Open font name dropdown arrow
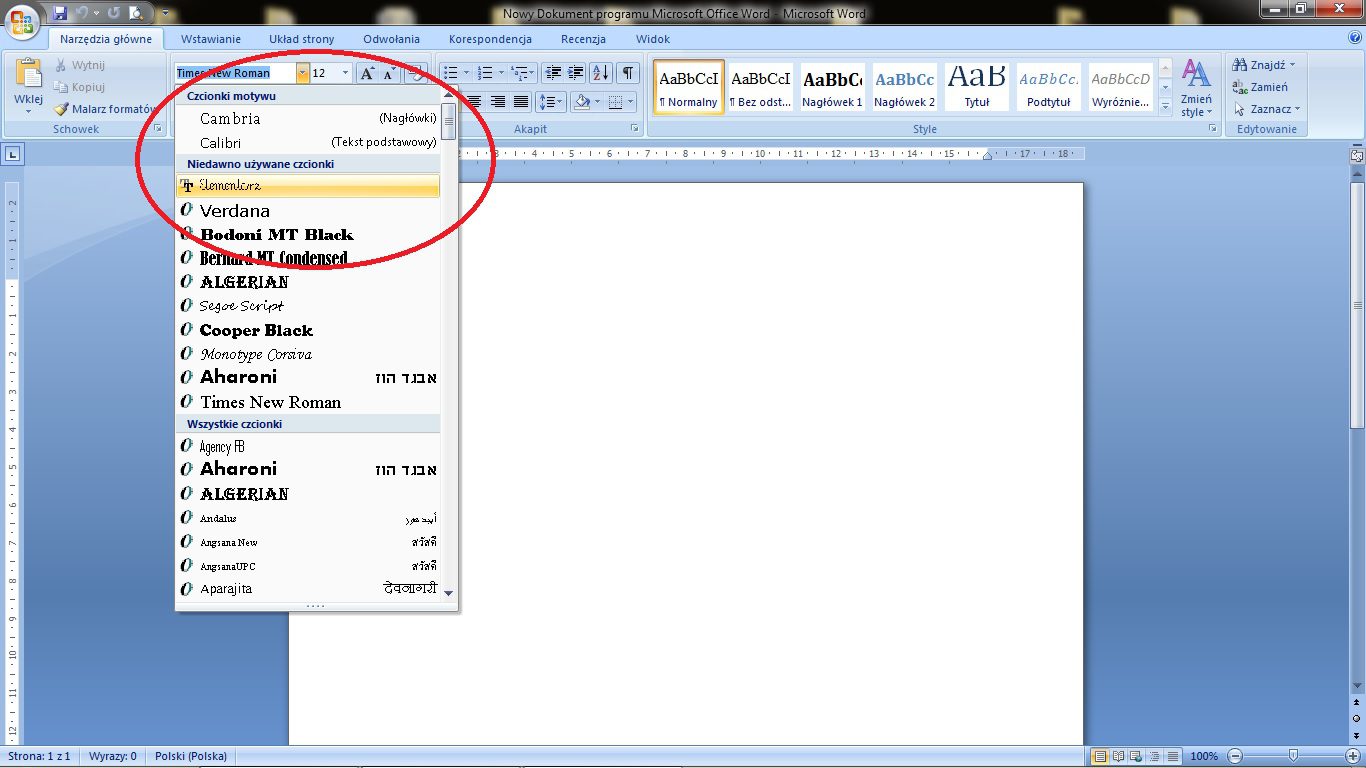Image resolution: width=1366 pixels, height=768 pixels. [302, 73]
